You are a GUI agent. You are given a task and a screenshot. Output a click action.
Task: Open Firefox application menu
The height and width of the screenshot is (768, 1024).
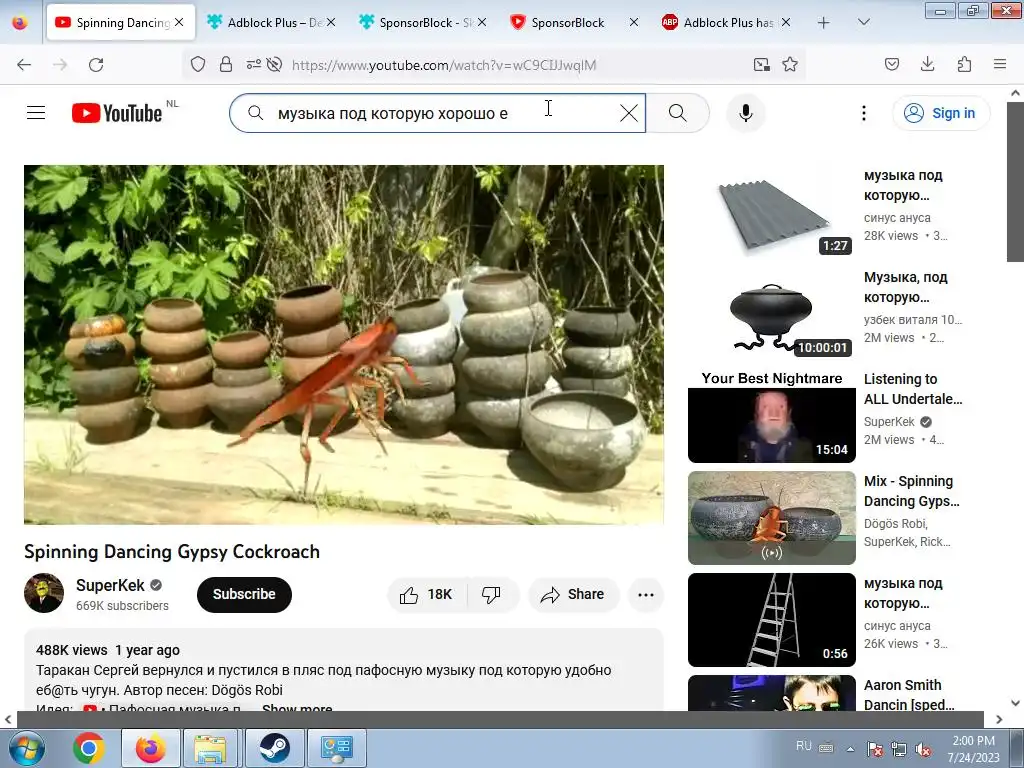tap(1000, 64)
